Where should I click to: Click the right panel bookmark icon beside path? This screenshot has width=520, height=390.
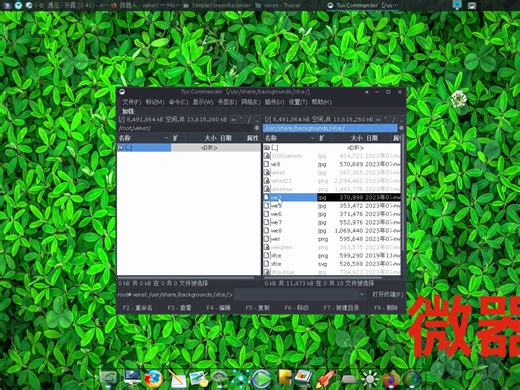point(401,128)
